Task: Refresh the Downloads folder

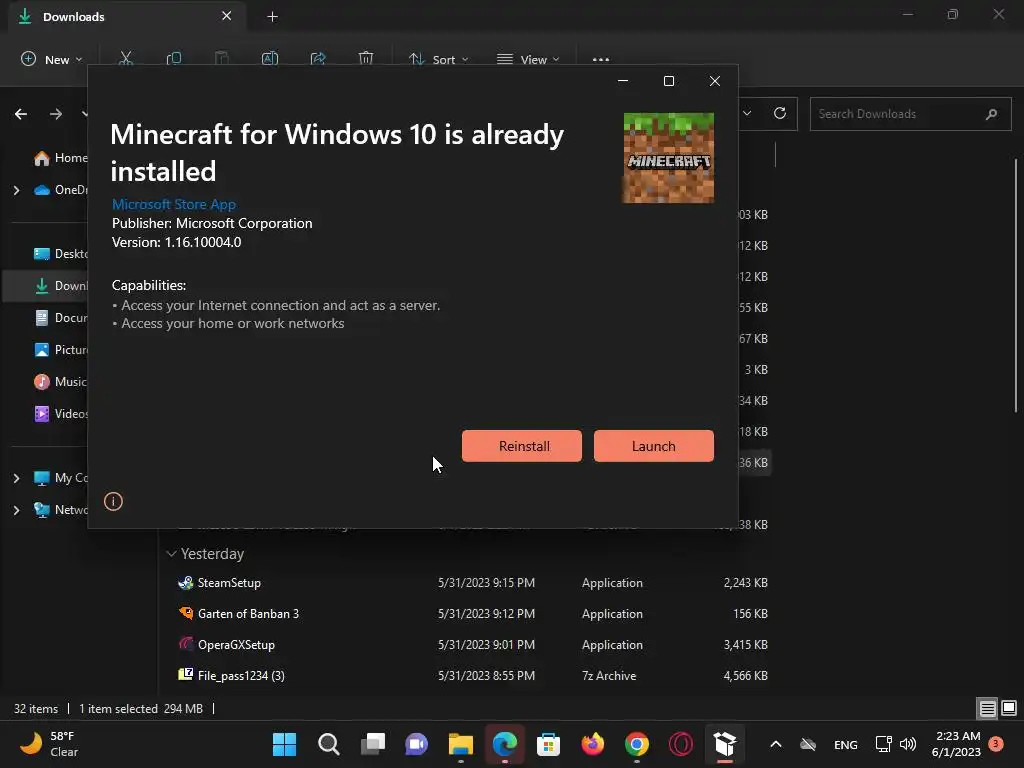Action: 780,113
